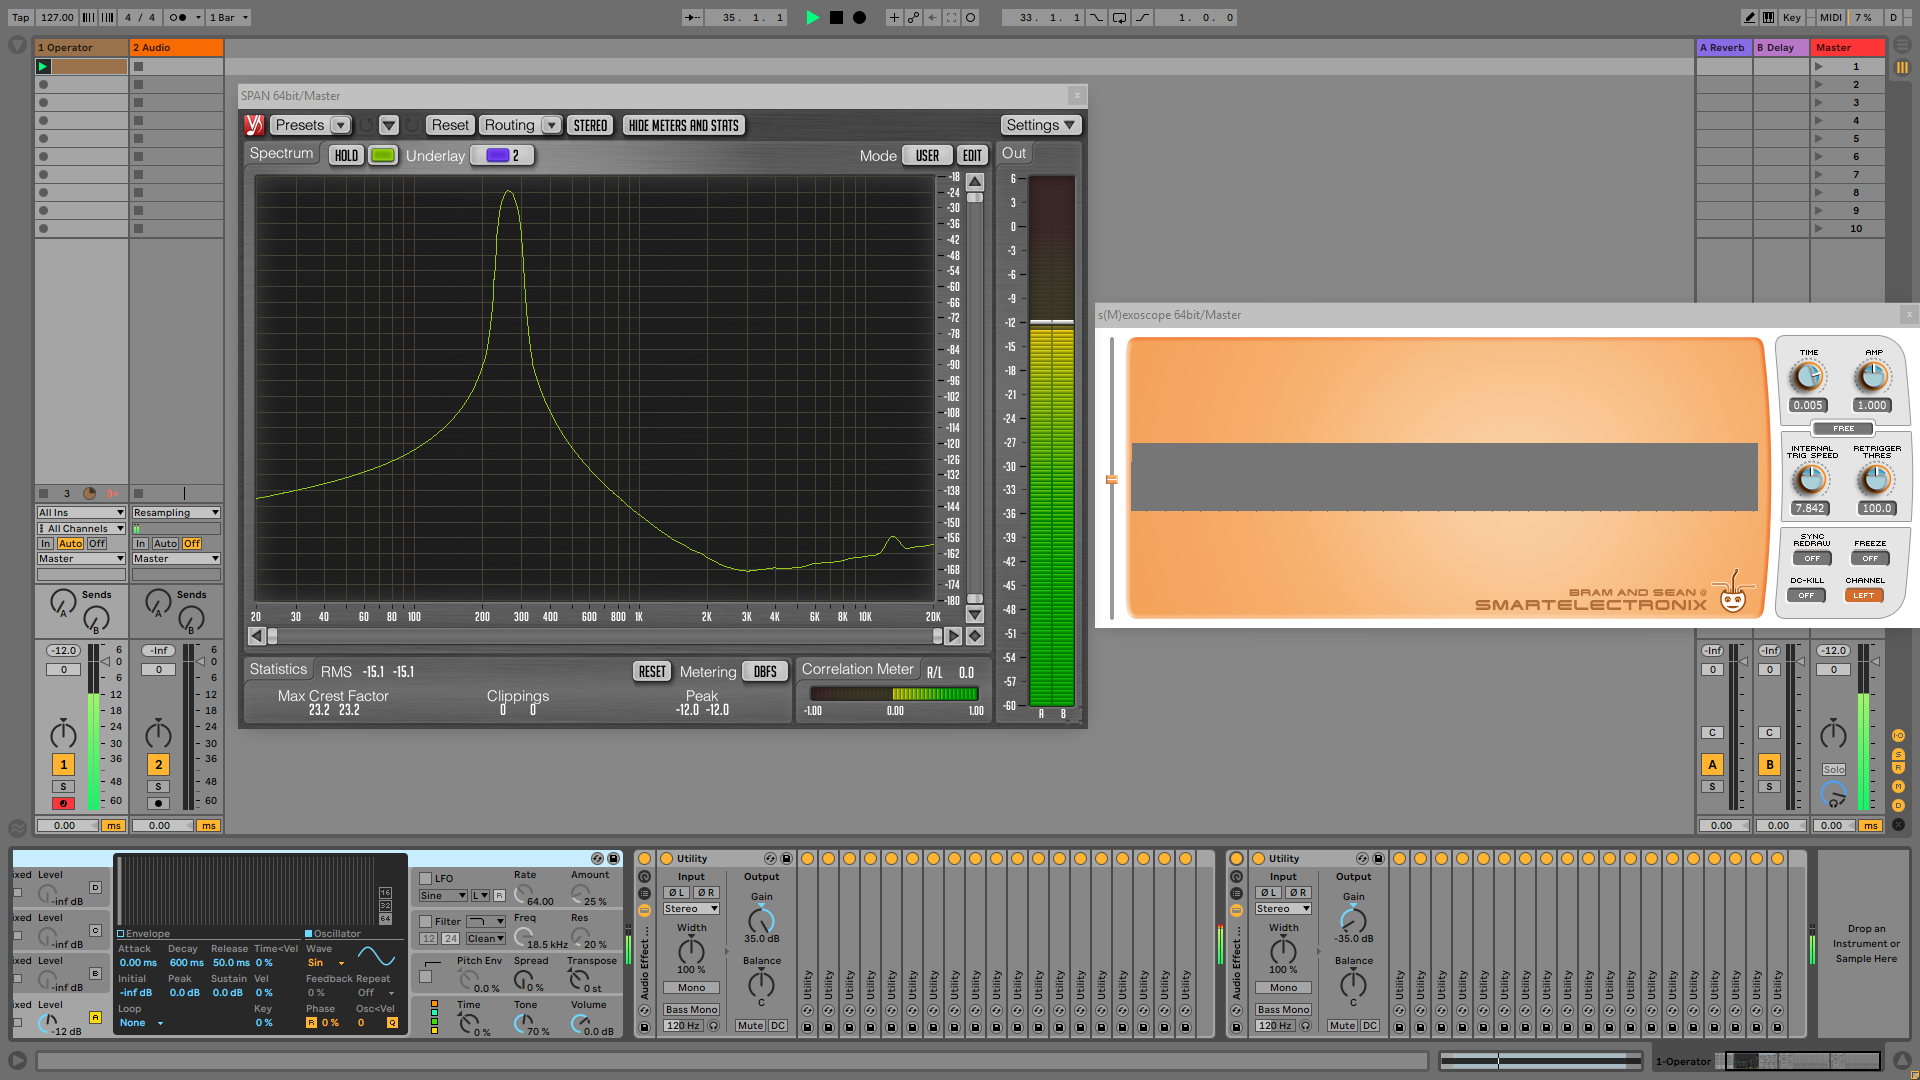Toggle Freeze OFF switch in s(M)exoscope
Screen dimensions: 1920x1080
tap(1870, 558)
